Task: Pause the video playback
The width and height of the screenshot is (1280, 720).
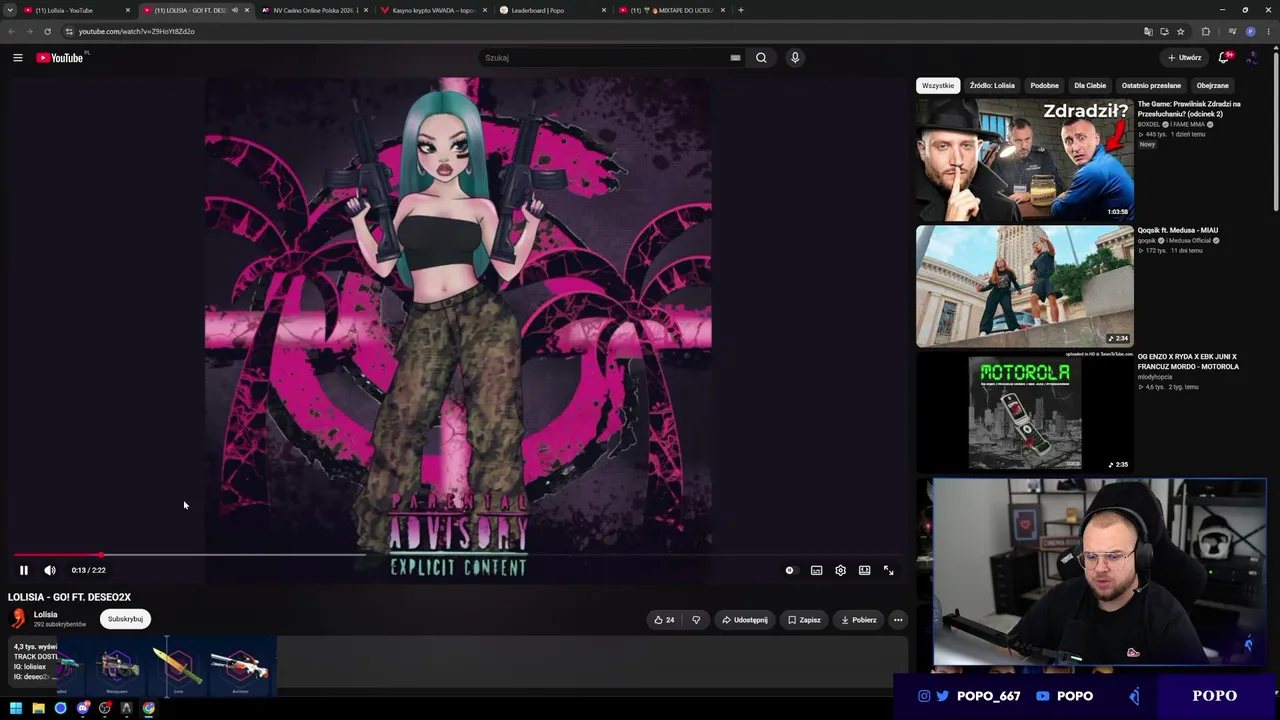Action: [x=24, y=570]
